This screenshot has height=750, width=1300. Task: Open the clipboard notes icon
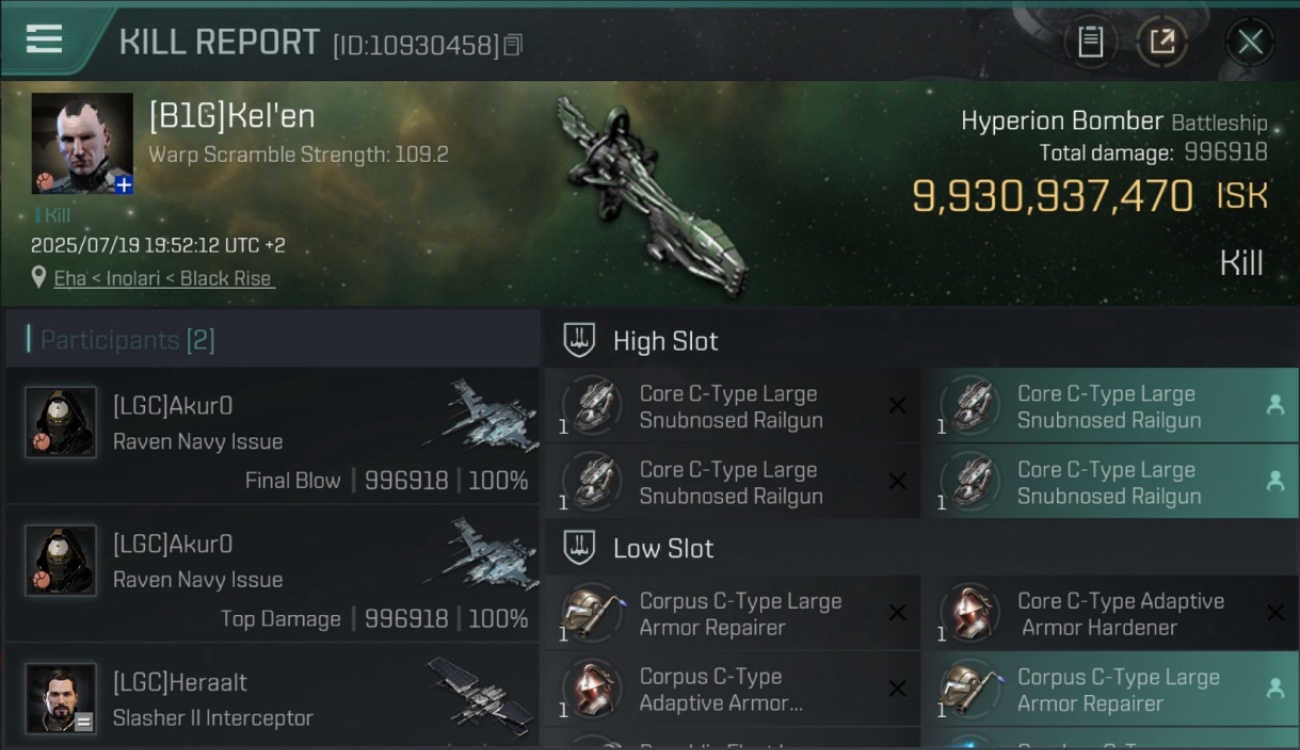click(1090, 42)
